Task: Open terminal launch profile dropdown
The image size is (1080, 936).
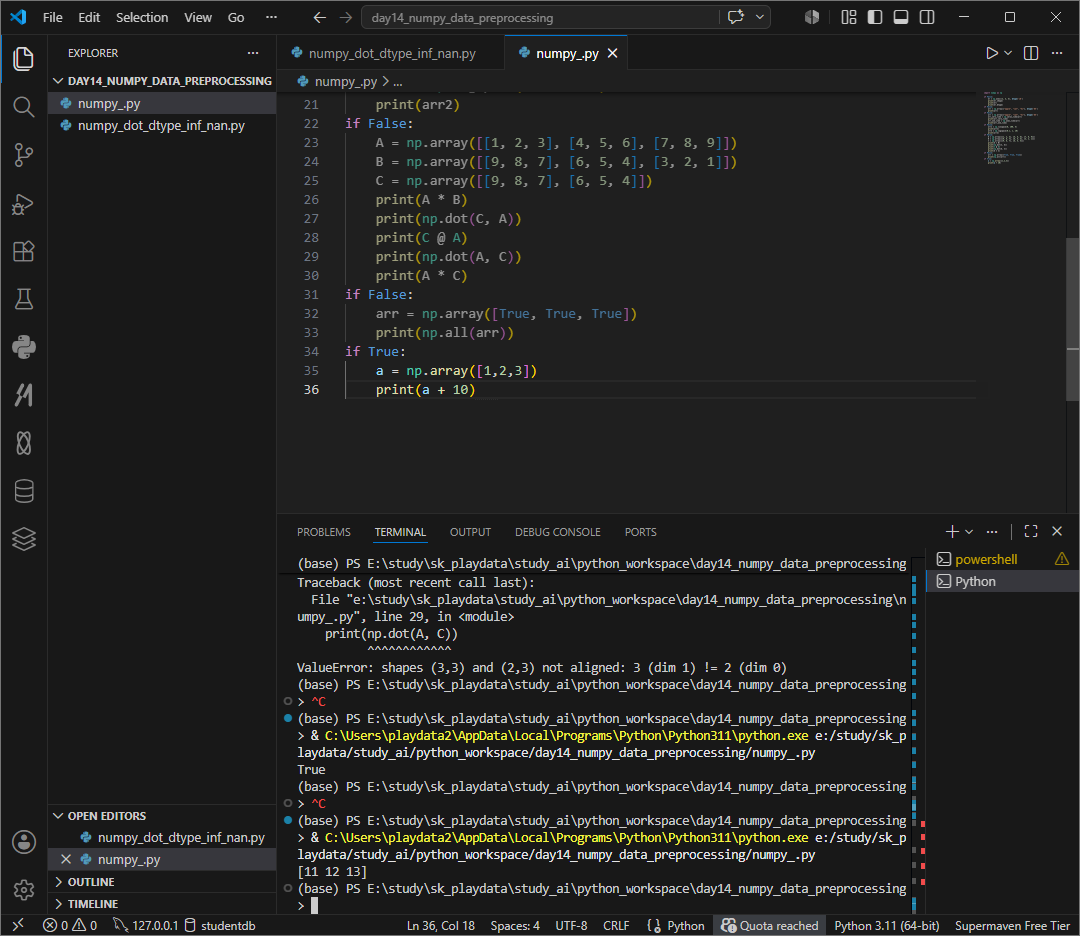Action: (x=969, y=531)
